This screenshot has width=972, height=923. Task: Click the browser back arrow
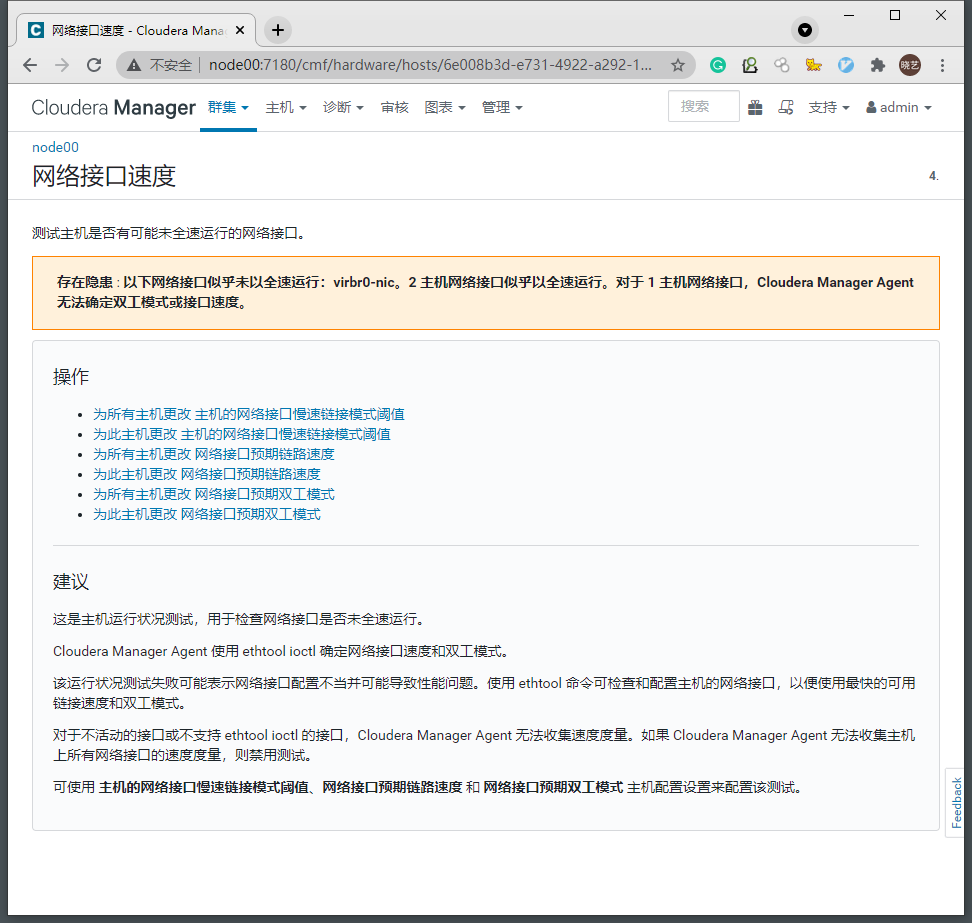[30, 65]
